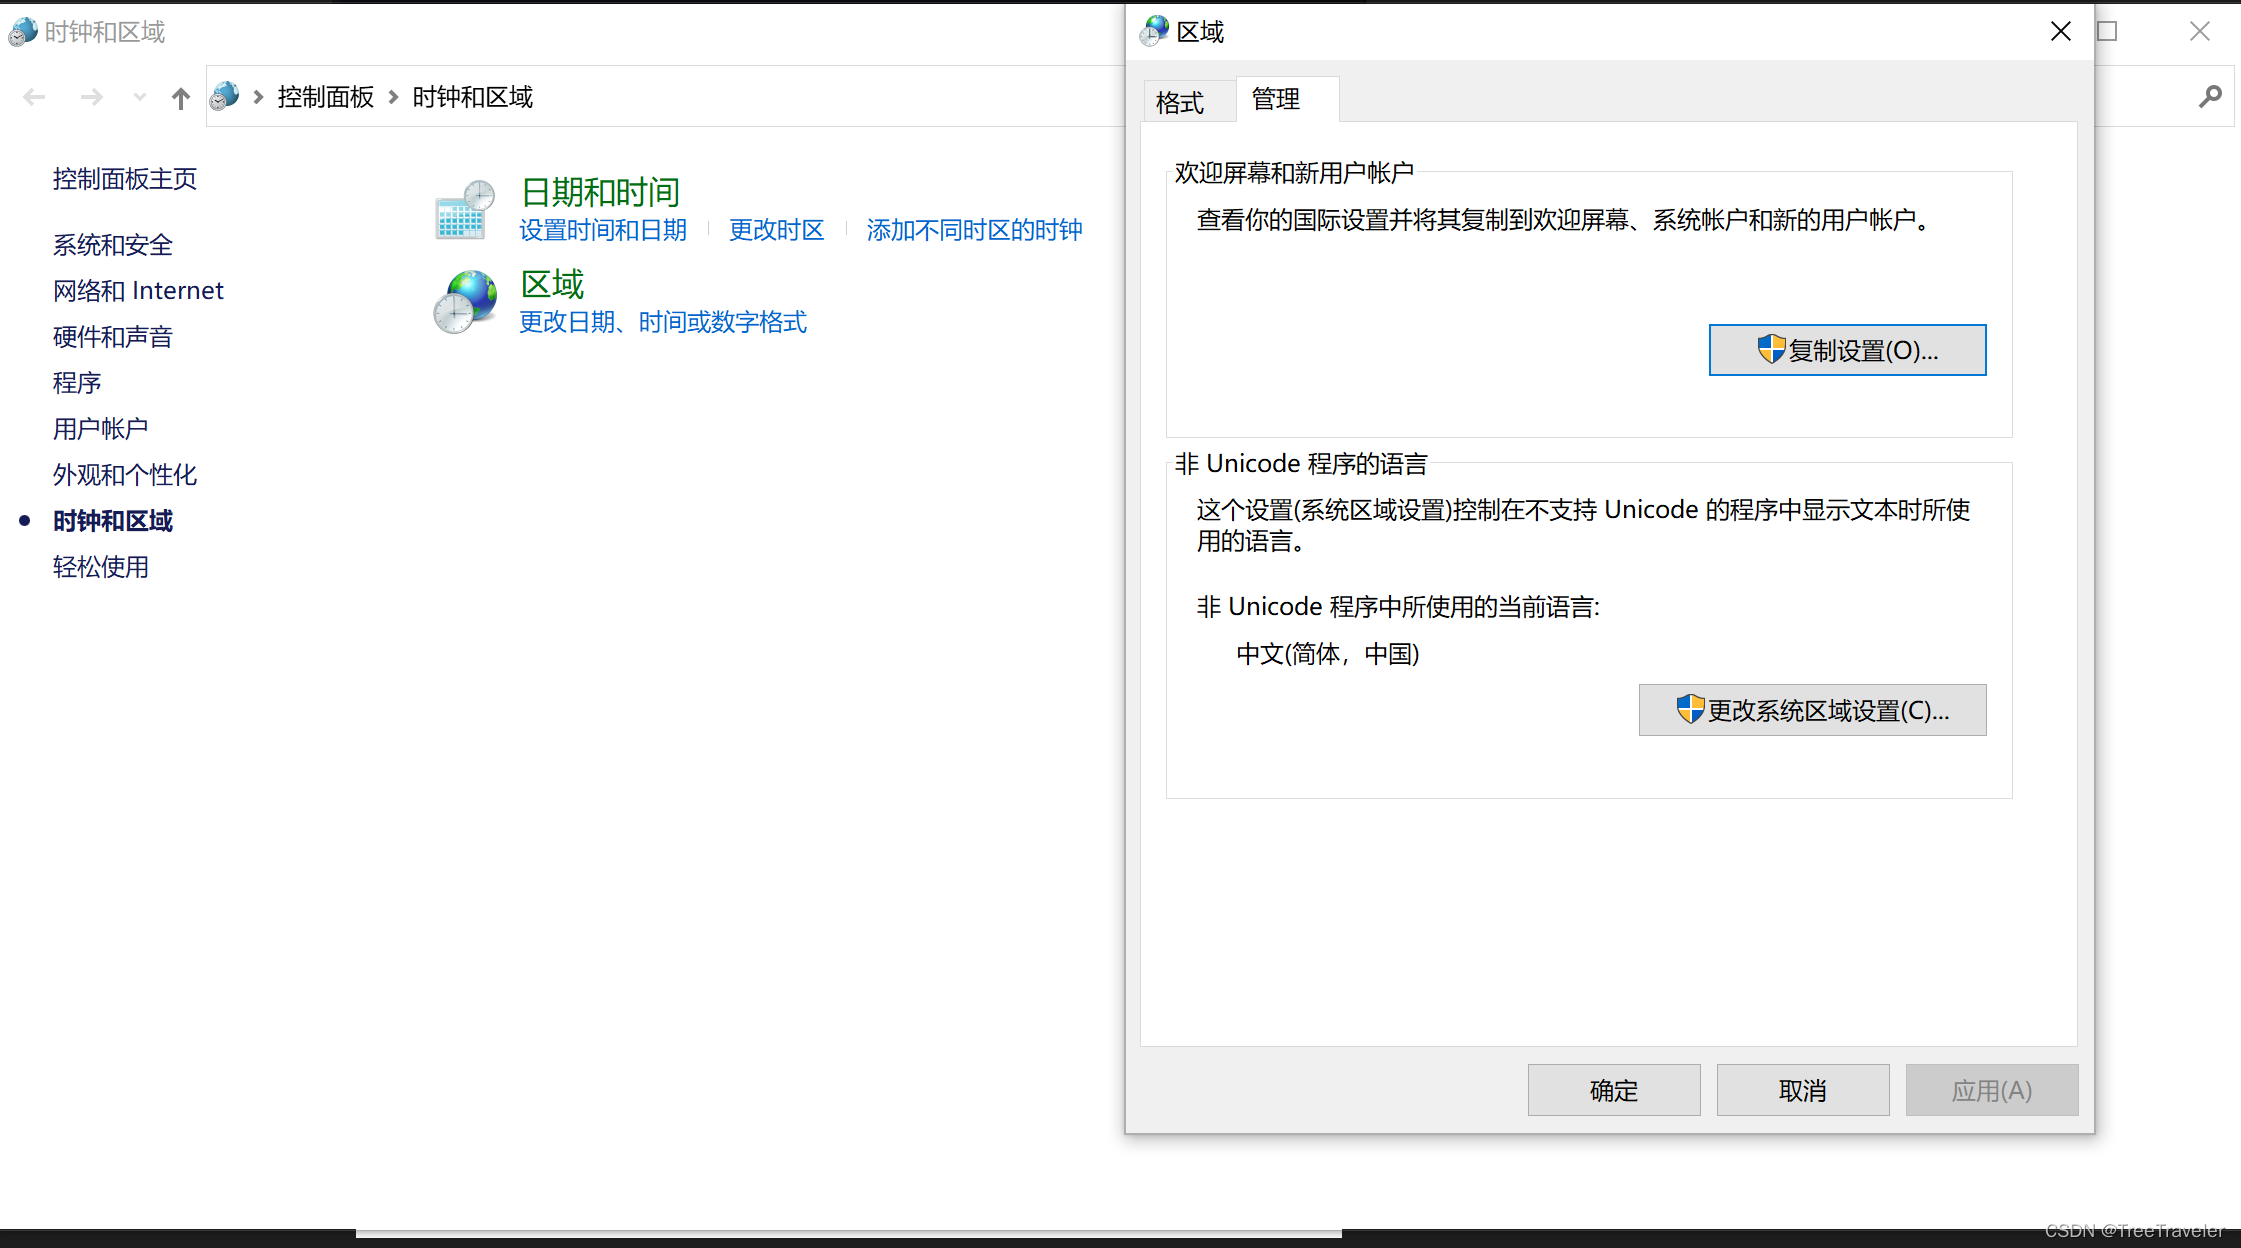Screen dimensions: 2241x1248
Task: Click 时钟和区域 breadcrumb item
Action: [x=473, y=97]
